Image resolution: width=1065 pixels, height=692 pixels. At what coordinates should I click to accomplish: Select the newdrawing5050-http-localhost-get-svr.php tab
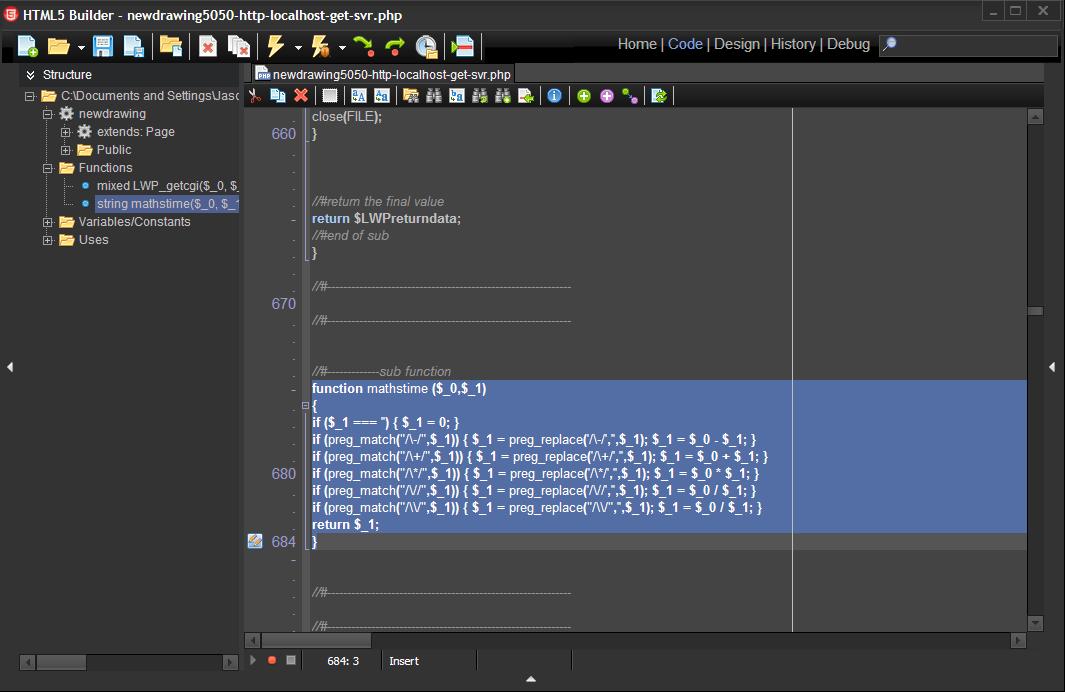(x=384, y=74)
